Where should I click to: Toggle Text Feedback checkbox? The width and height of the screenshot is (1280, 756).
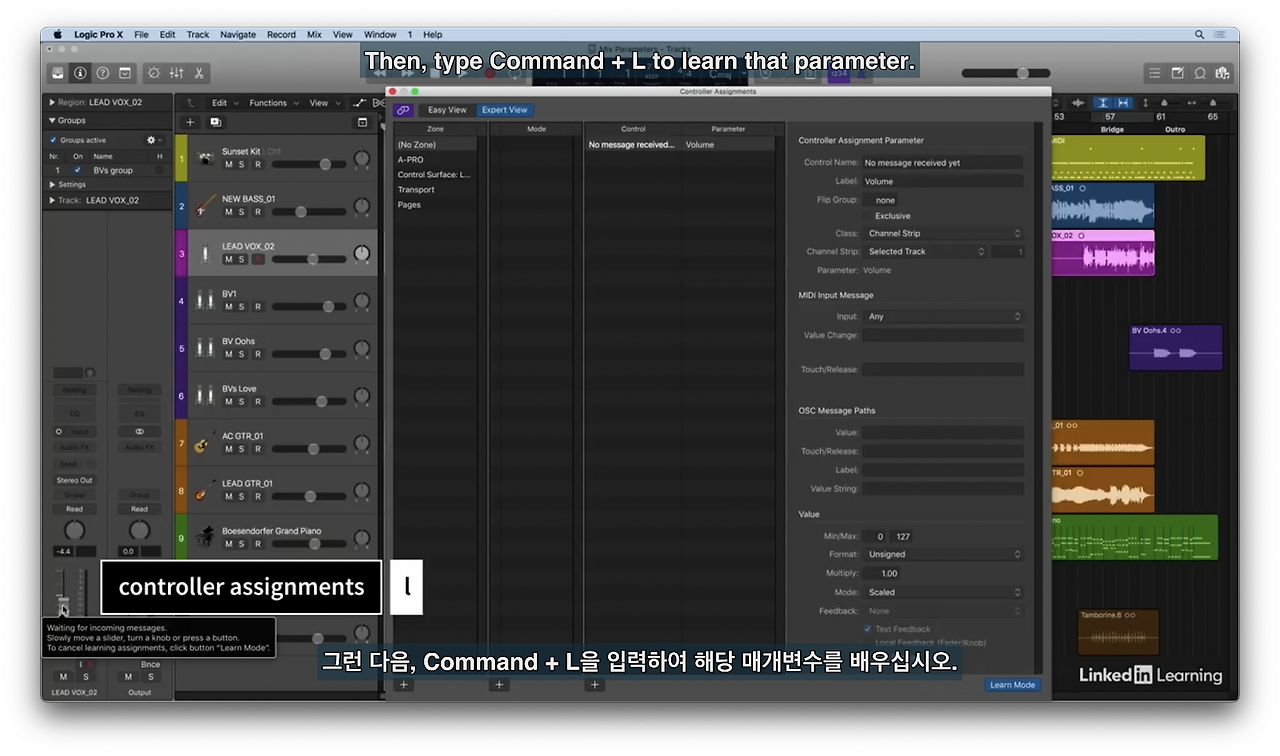click(867, 629)
